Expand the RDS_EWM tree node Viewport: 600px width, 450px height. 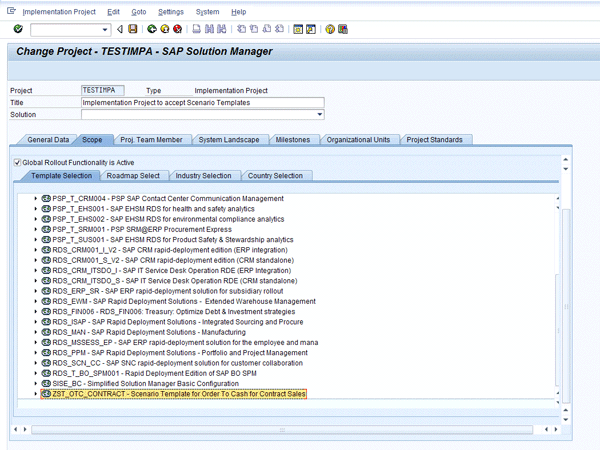click(x=35, y=301)
